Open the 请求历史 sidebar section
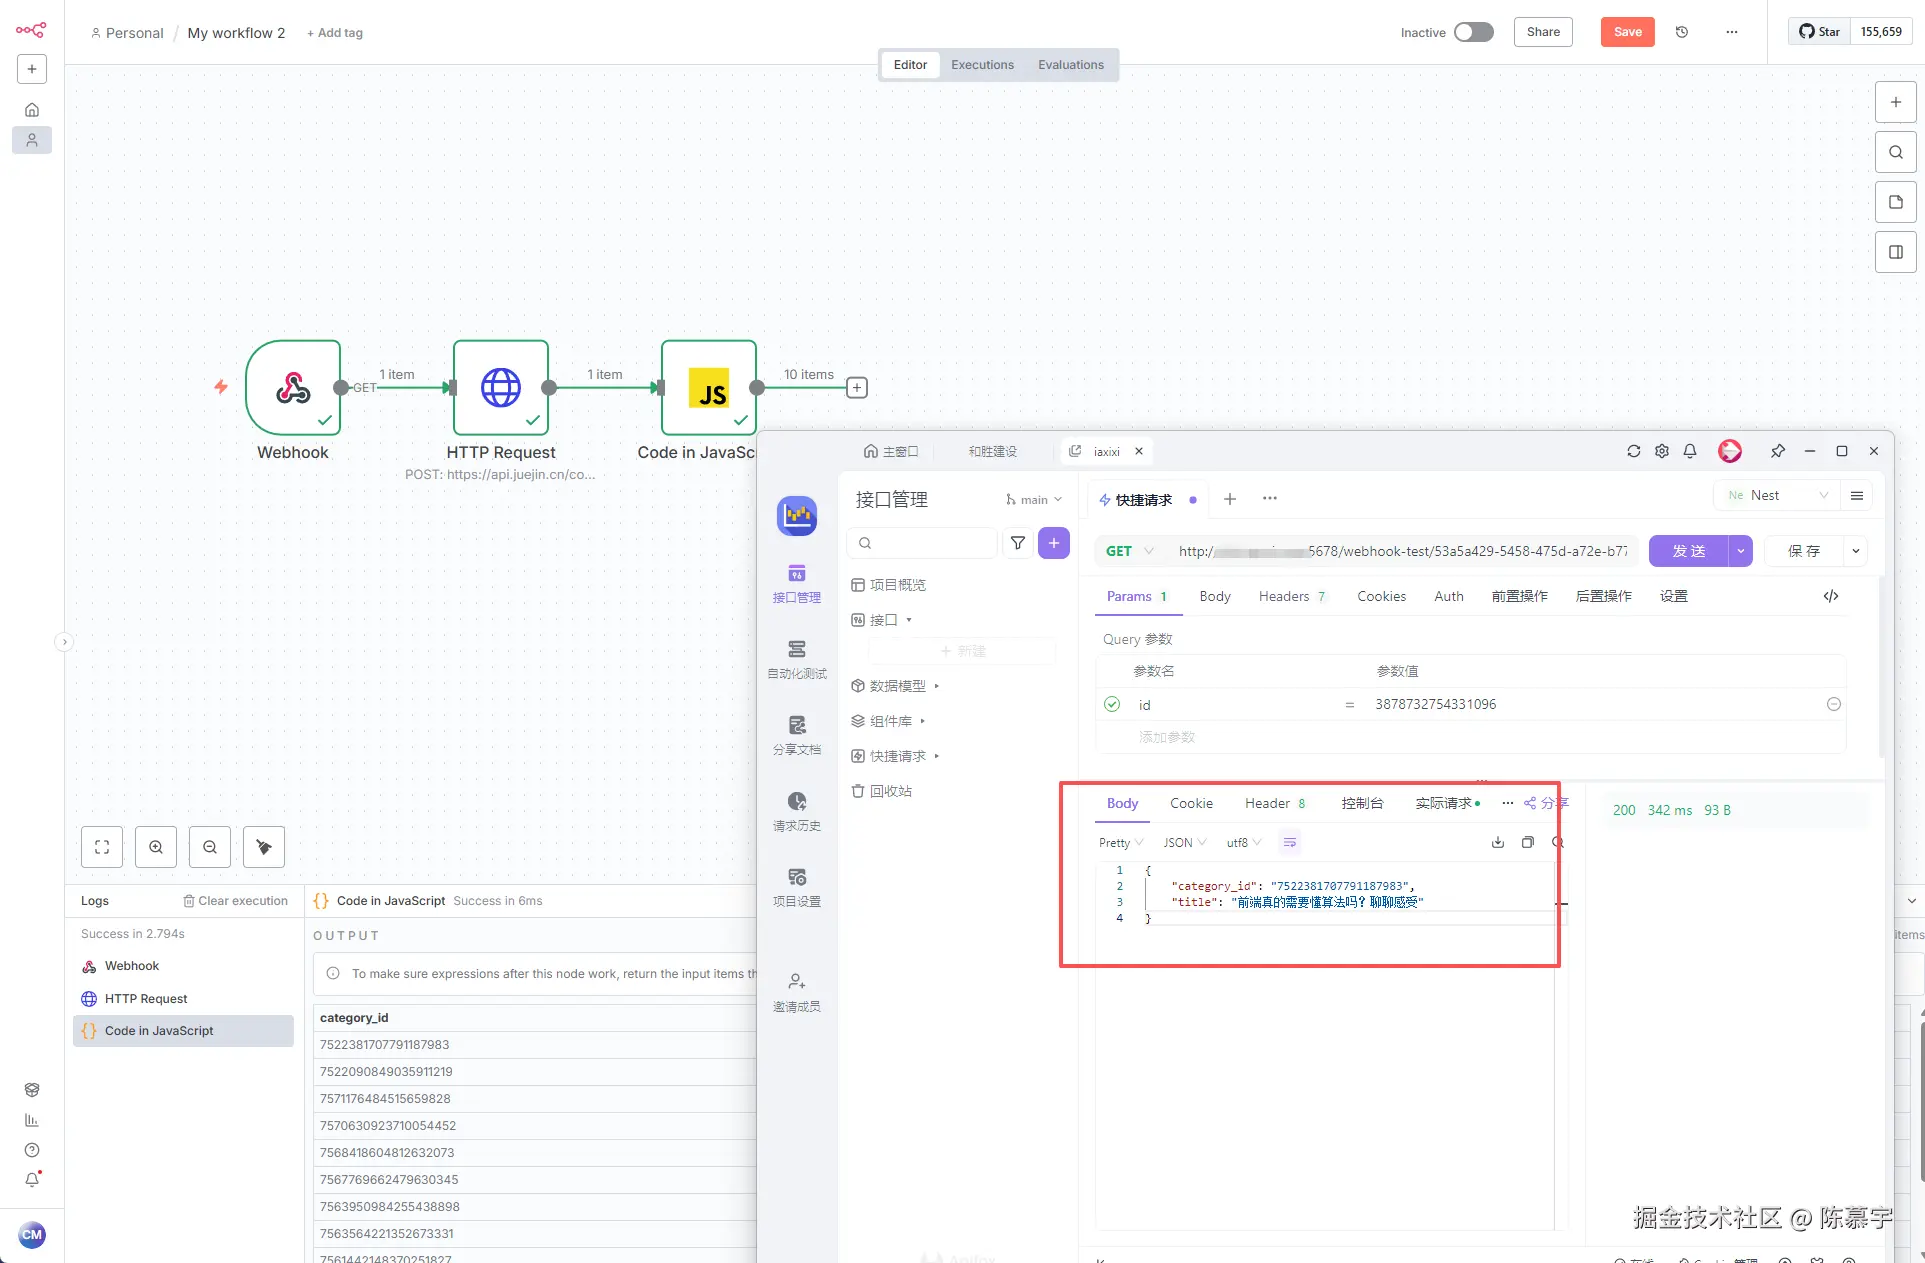 tap(797, 811)
